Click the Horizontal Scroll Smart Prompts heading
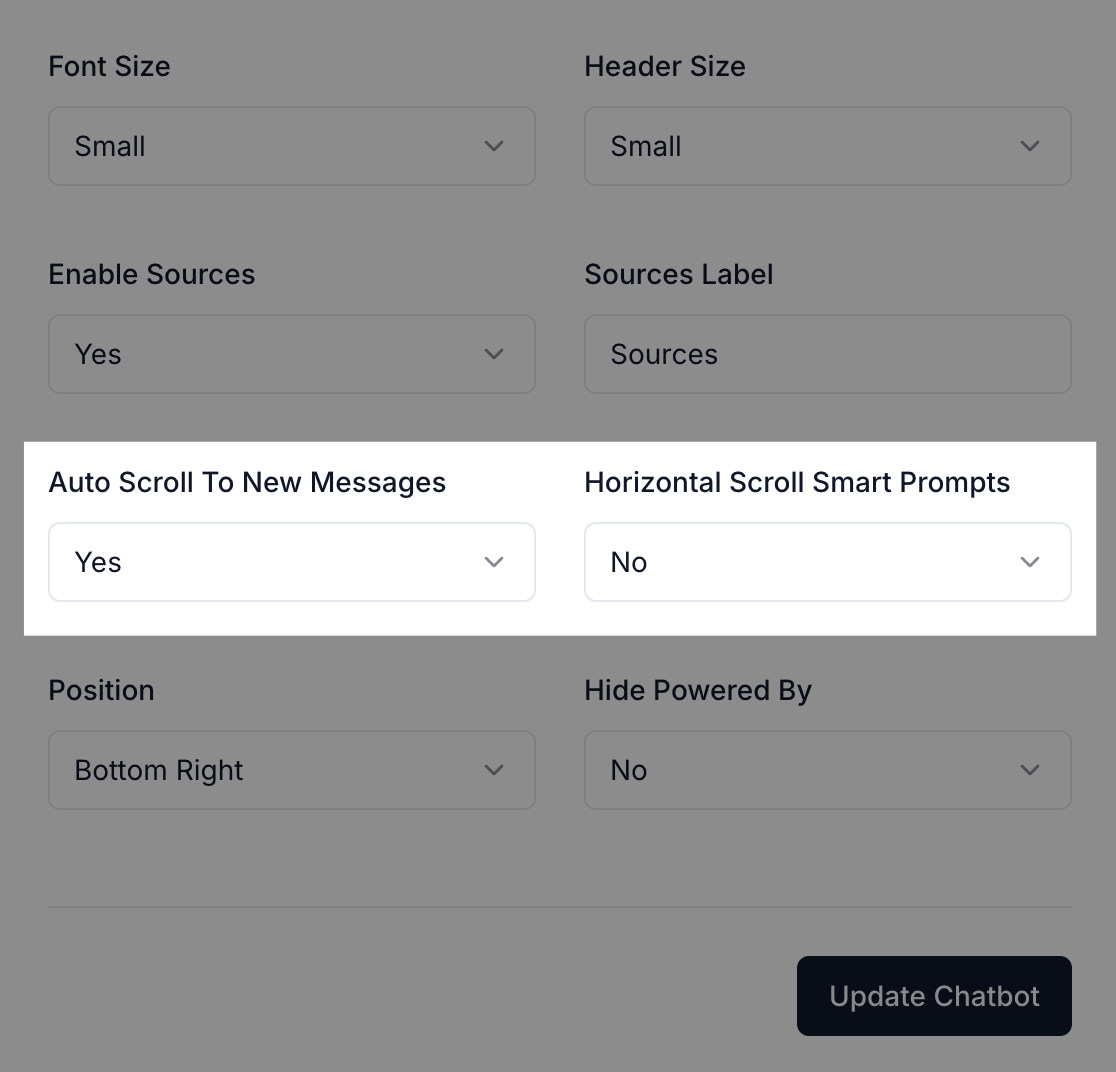This screenshot has width=1116, height=1072. pyautogui.click(x=797, y=483)
